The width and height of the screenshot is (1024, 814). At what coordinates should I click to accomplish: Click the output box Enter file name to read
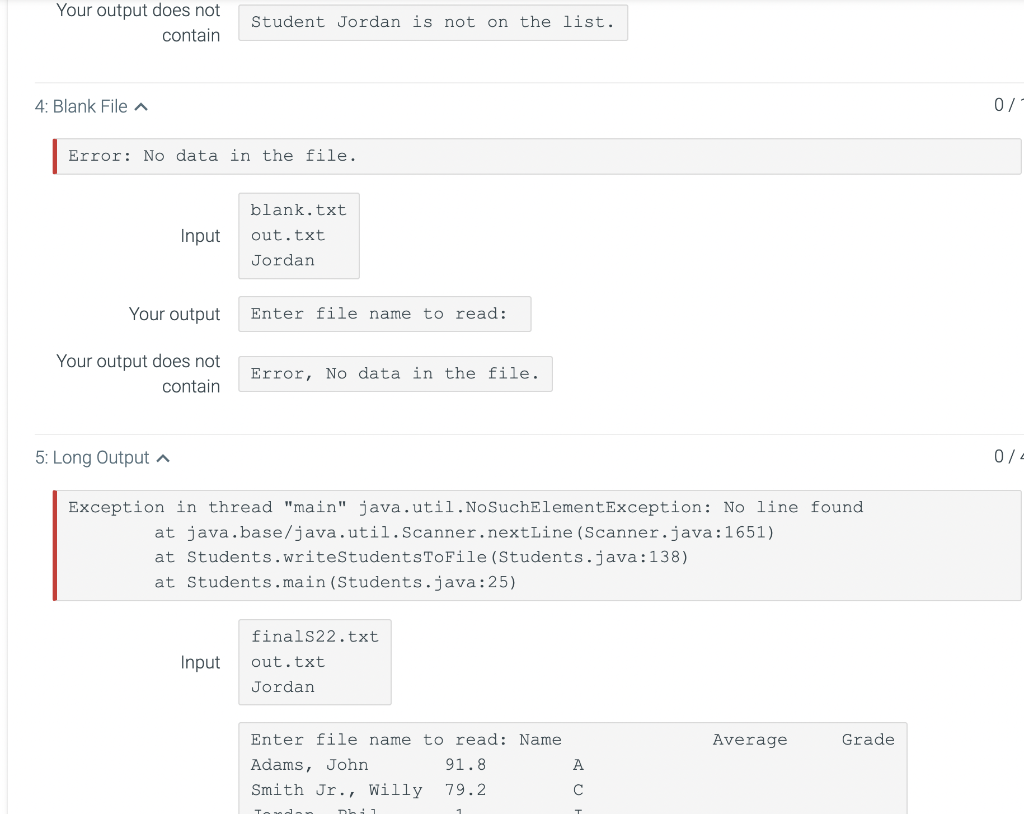[x=384, y=314]
